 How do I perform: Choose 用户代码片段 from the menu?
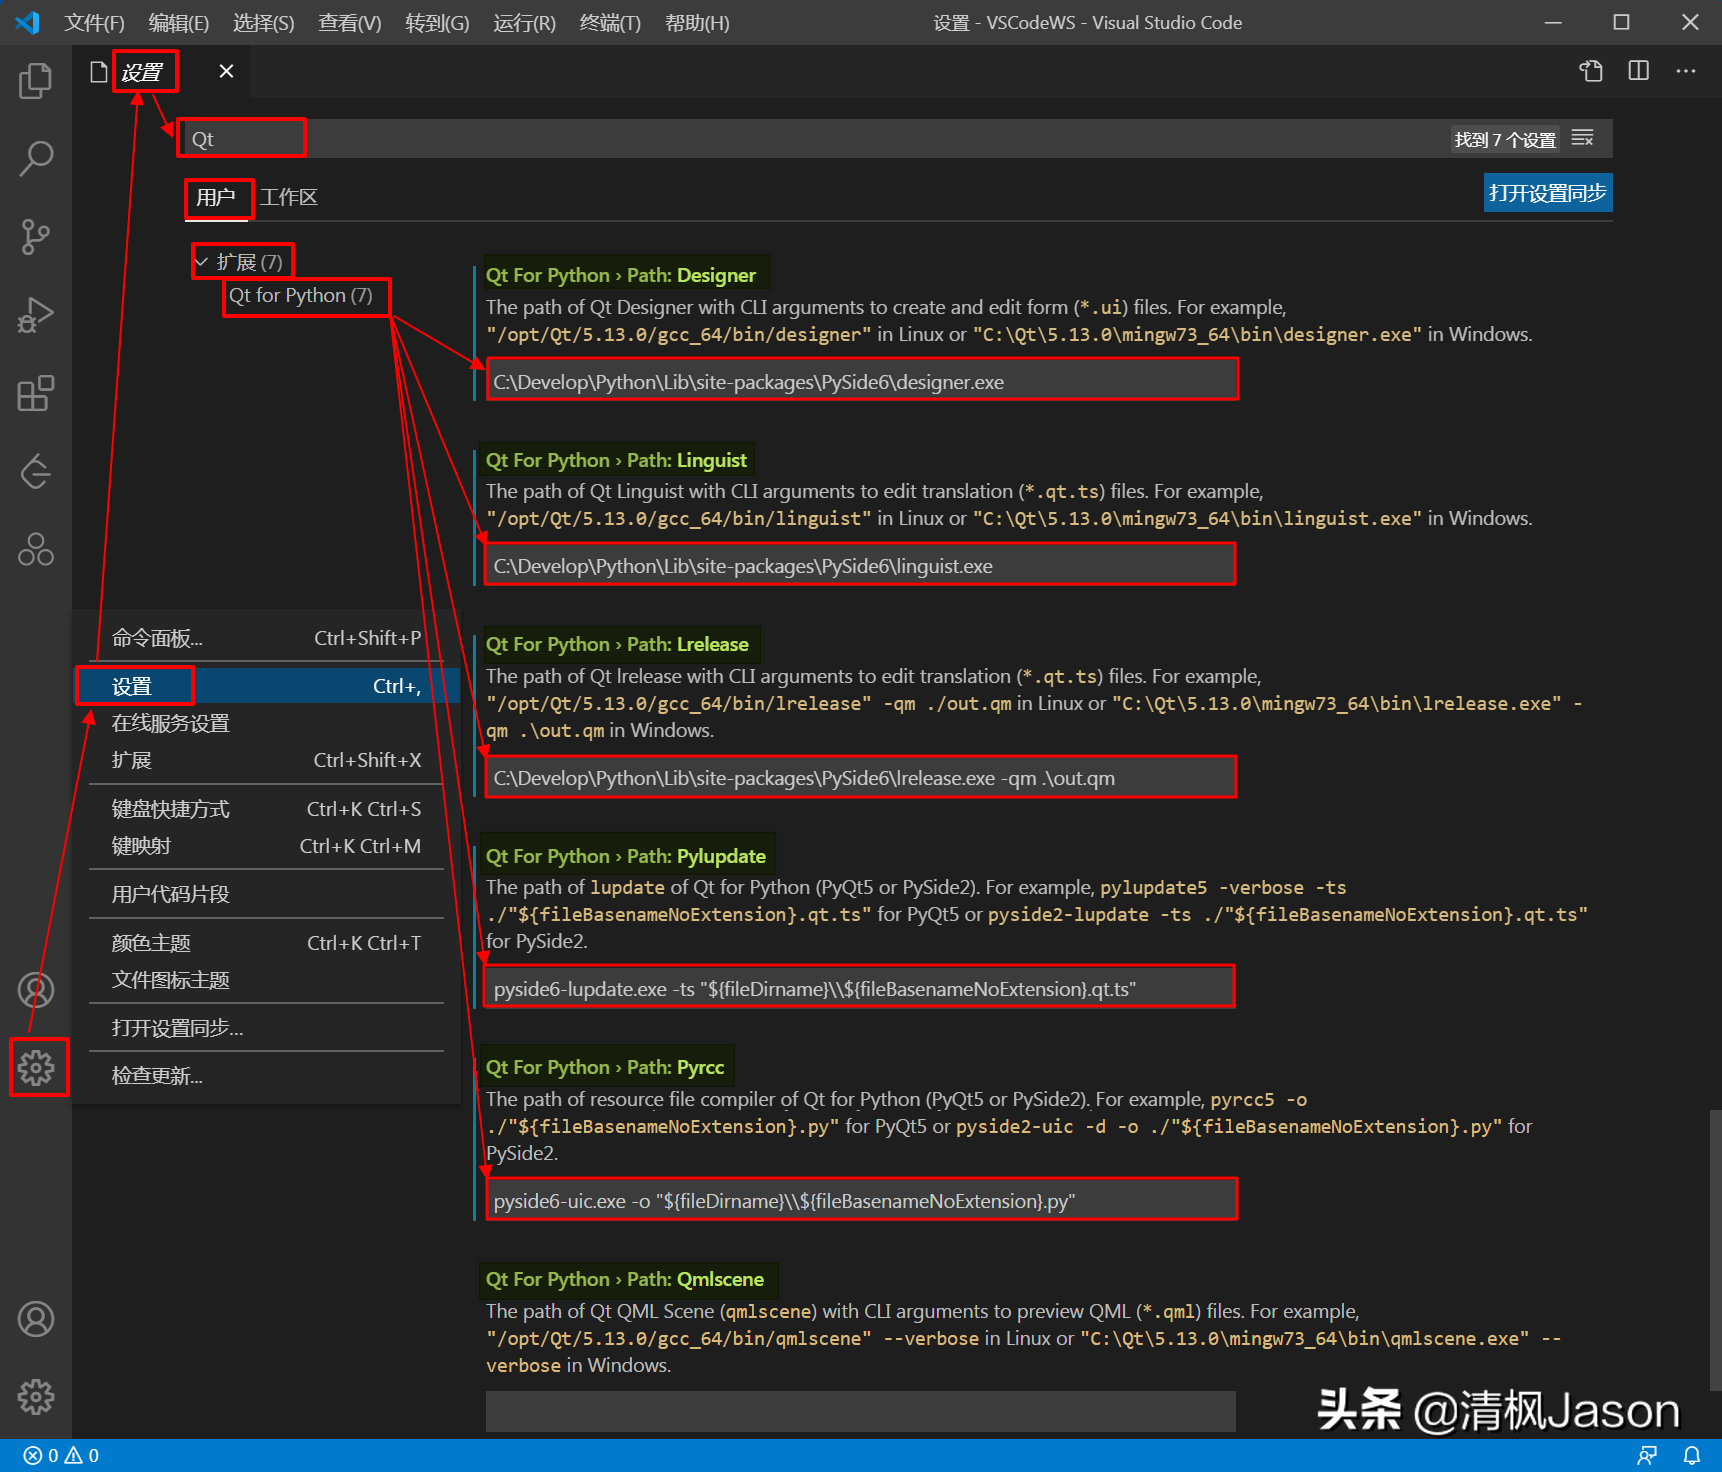point(266,894)
